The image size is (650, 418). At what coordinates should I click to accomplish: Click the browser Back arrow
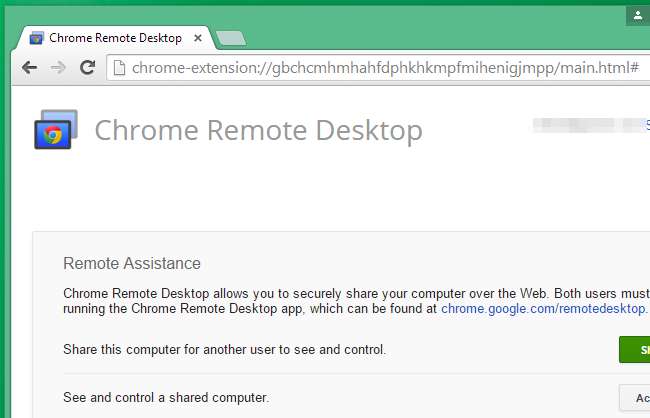pyautogui.click(x=30, y=69)
